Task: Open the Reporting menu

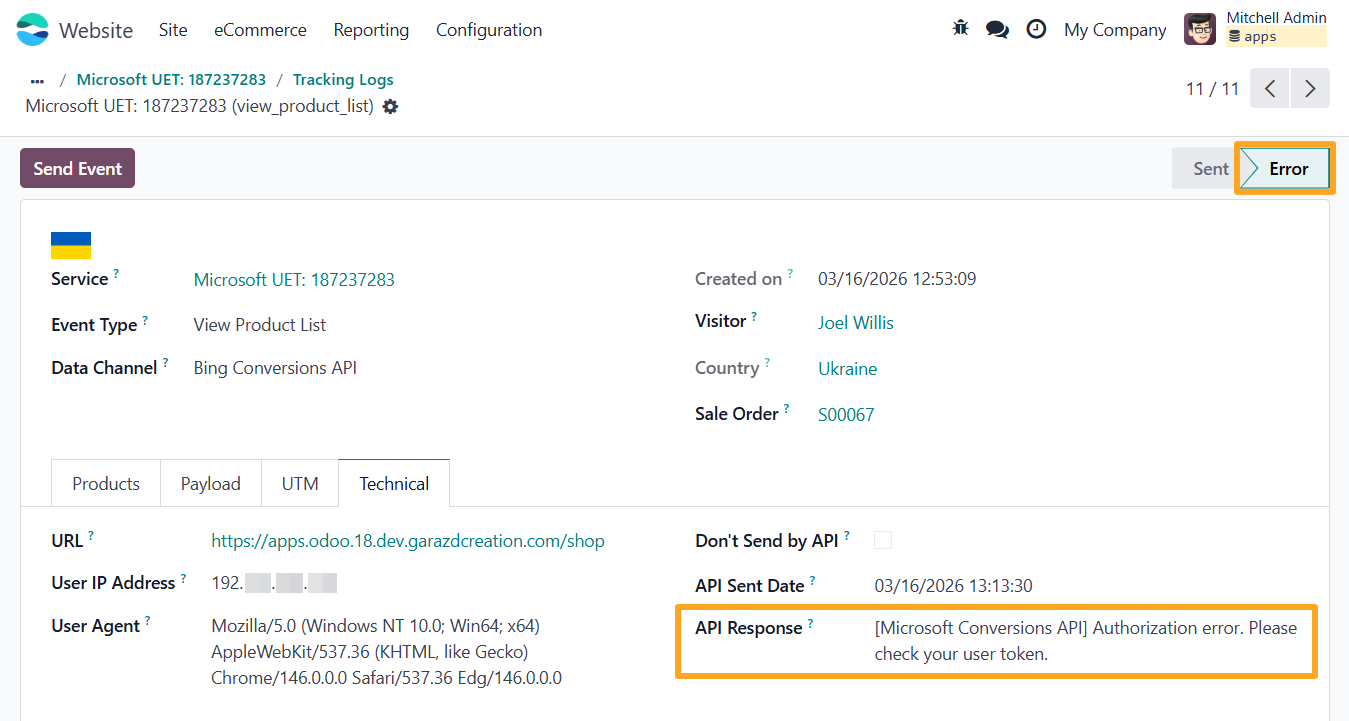Action: pyautogui.click(x=371, y=30)
